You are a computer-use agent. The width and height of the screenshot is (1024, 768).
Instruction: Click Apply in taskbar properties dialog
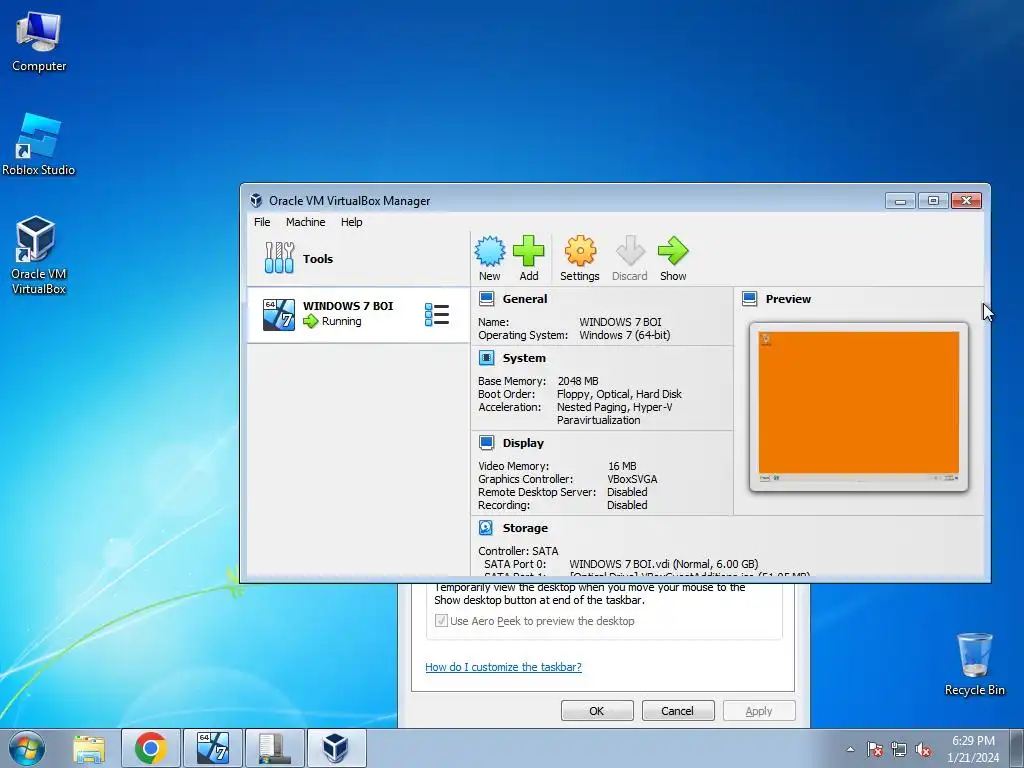(x=759, y=711)
